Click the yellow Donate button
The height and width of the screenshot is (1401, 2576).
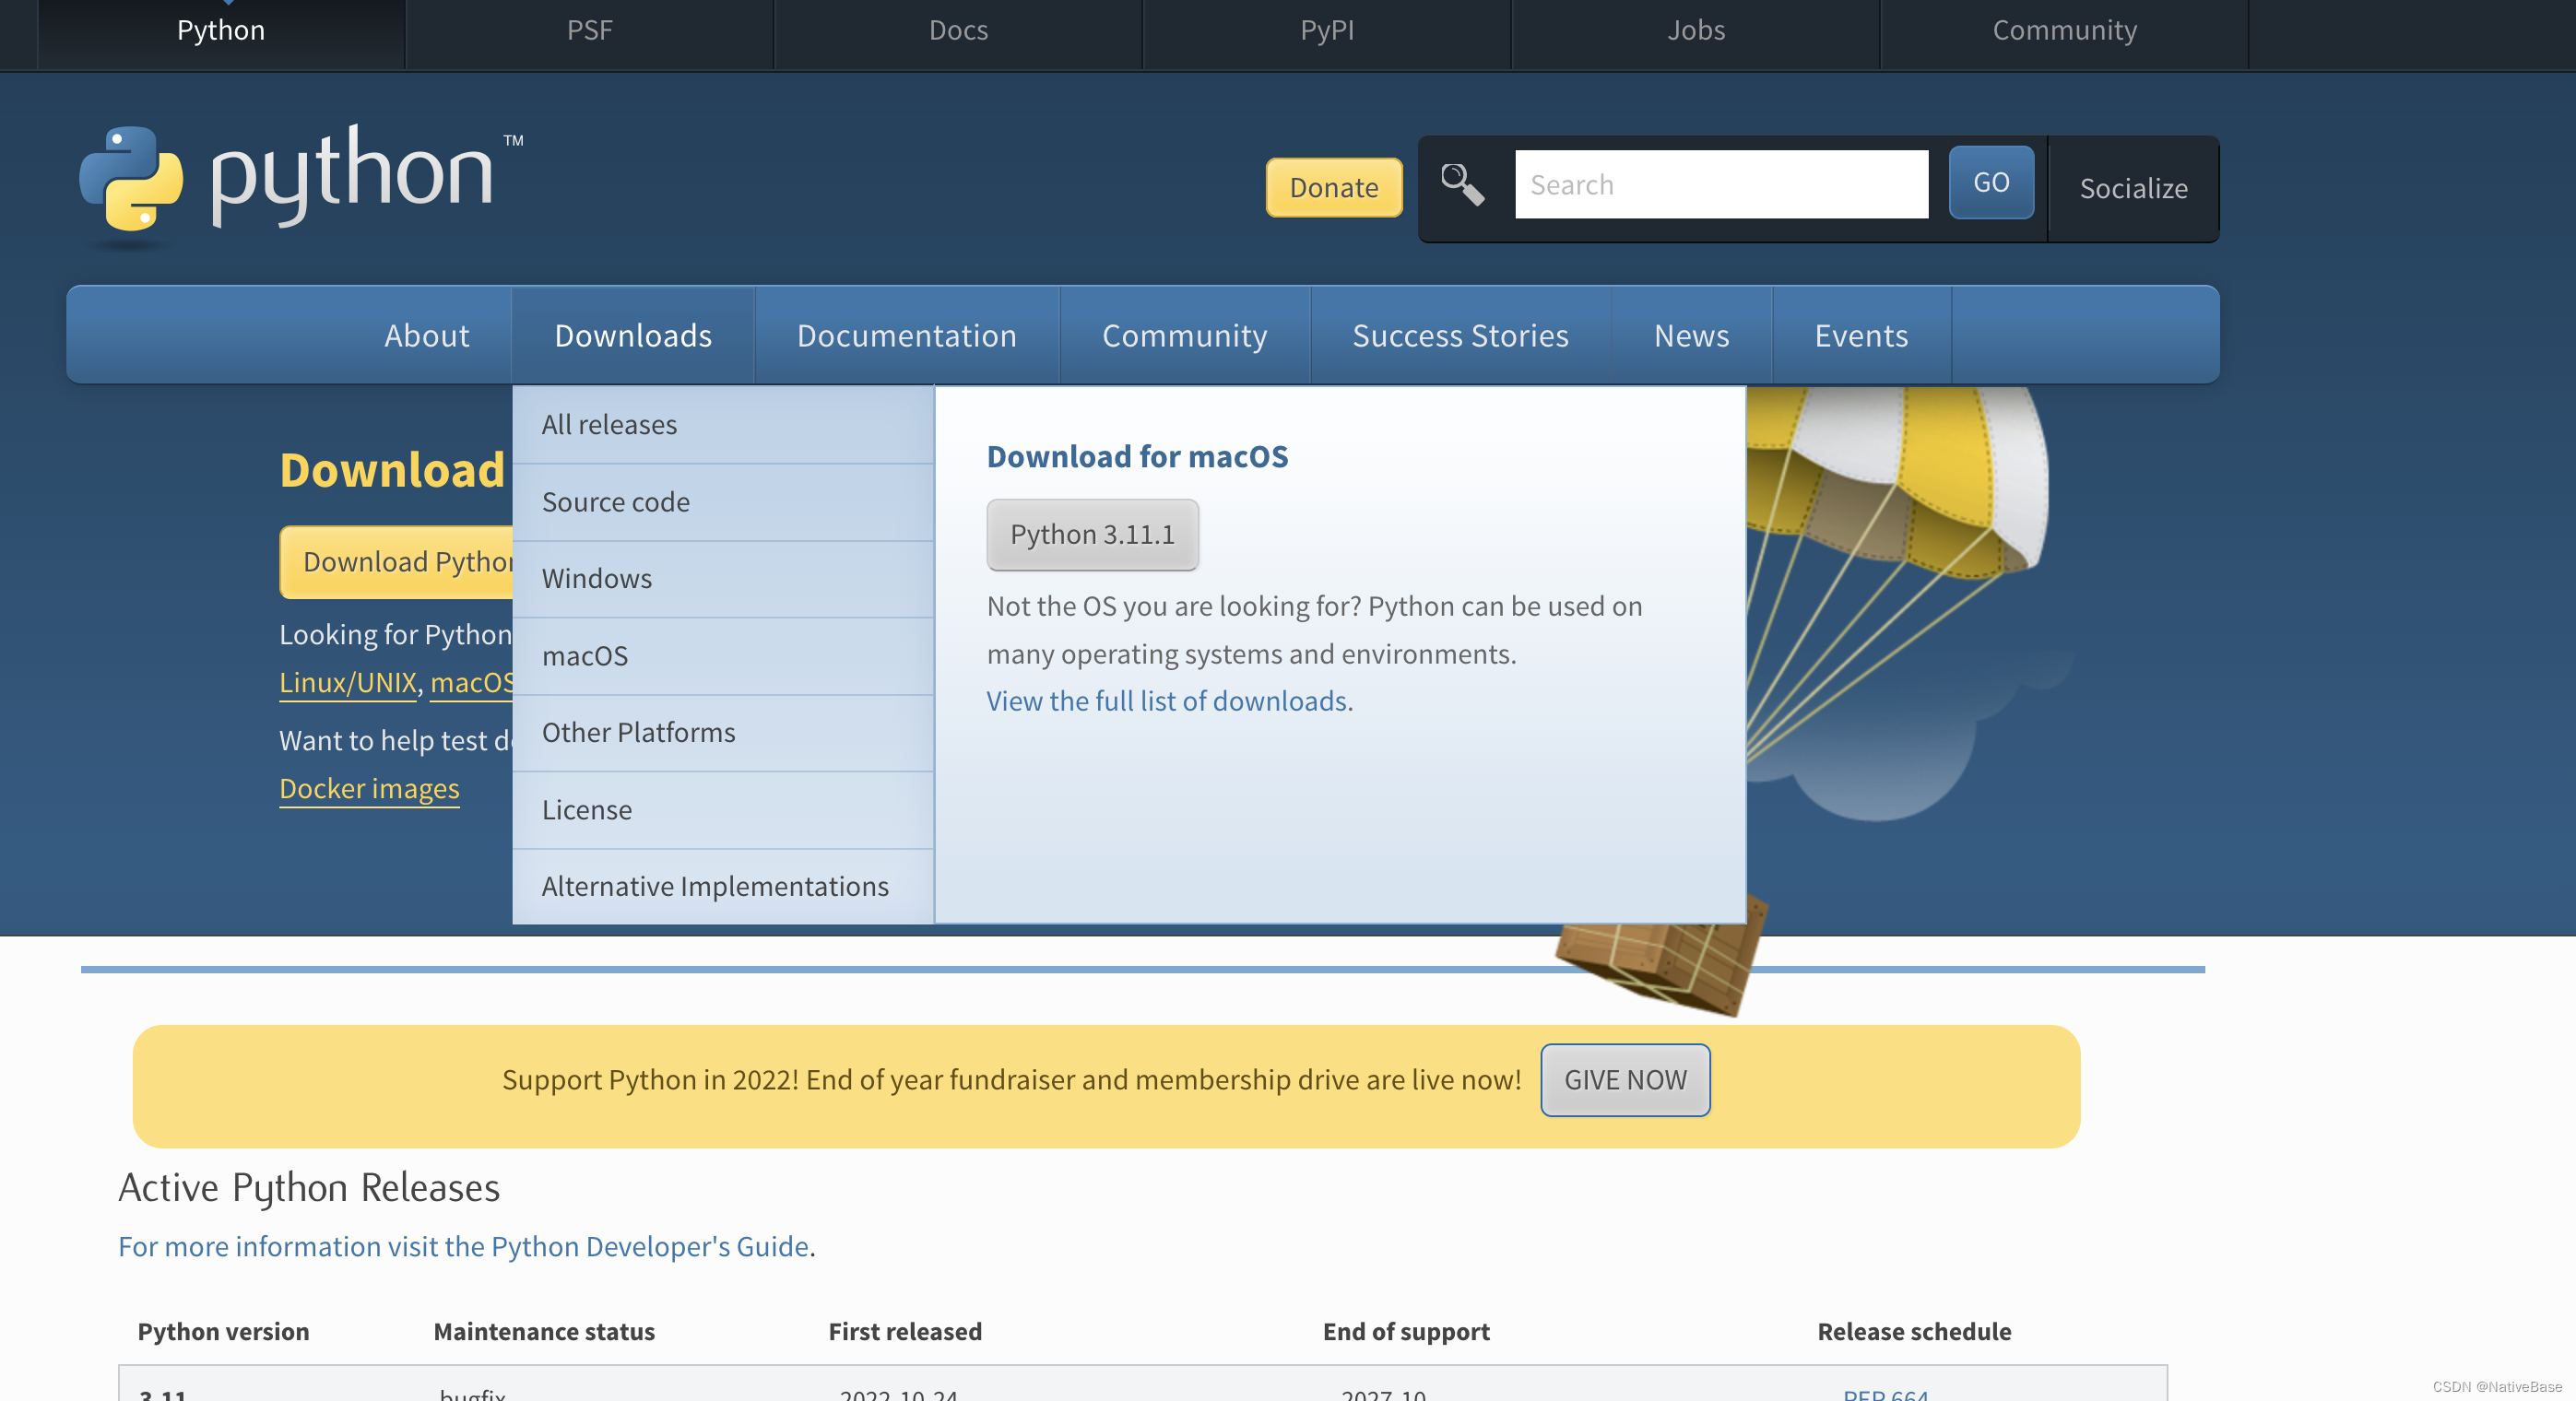coord(1334,187)
